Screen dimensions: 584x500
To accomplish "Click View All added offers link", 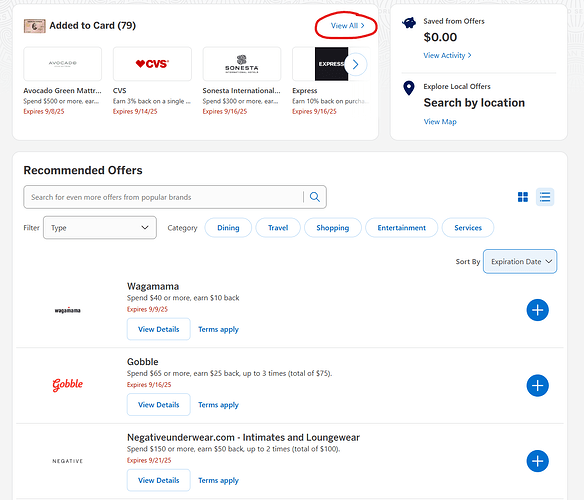I will (x=347, y=25).
